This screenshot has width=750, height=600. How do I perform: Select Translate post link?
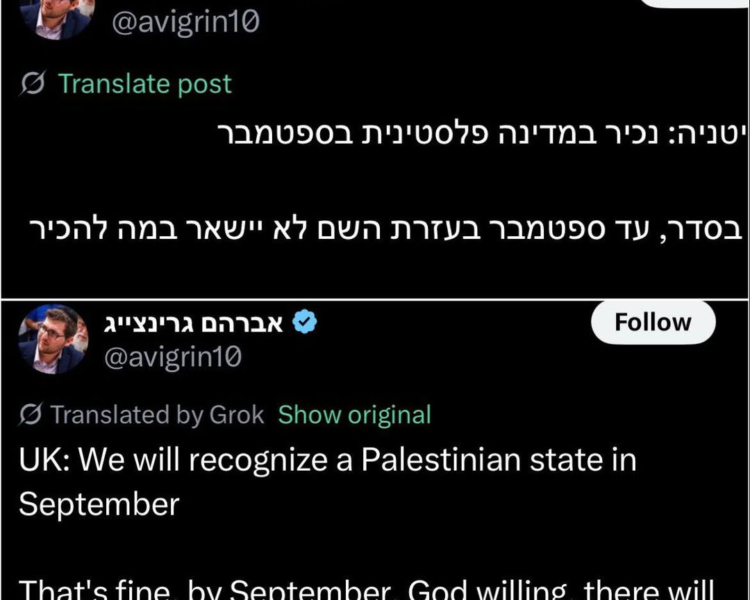point(145,84)
